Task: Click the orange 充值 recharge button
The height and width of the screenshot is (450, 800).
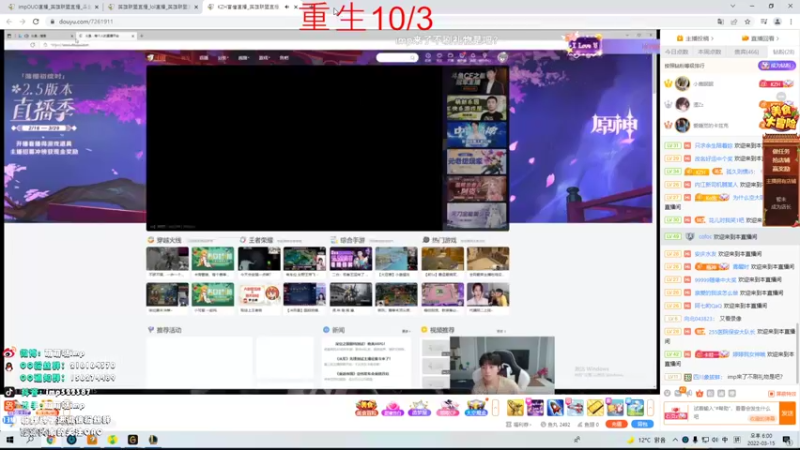Action: click(616, 424)
